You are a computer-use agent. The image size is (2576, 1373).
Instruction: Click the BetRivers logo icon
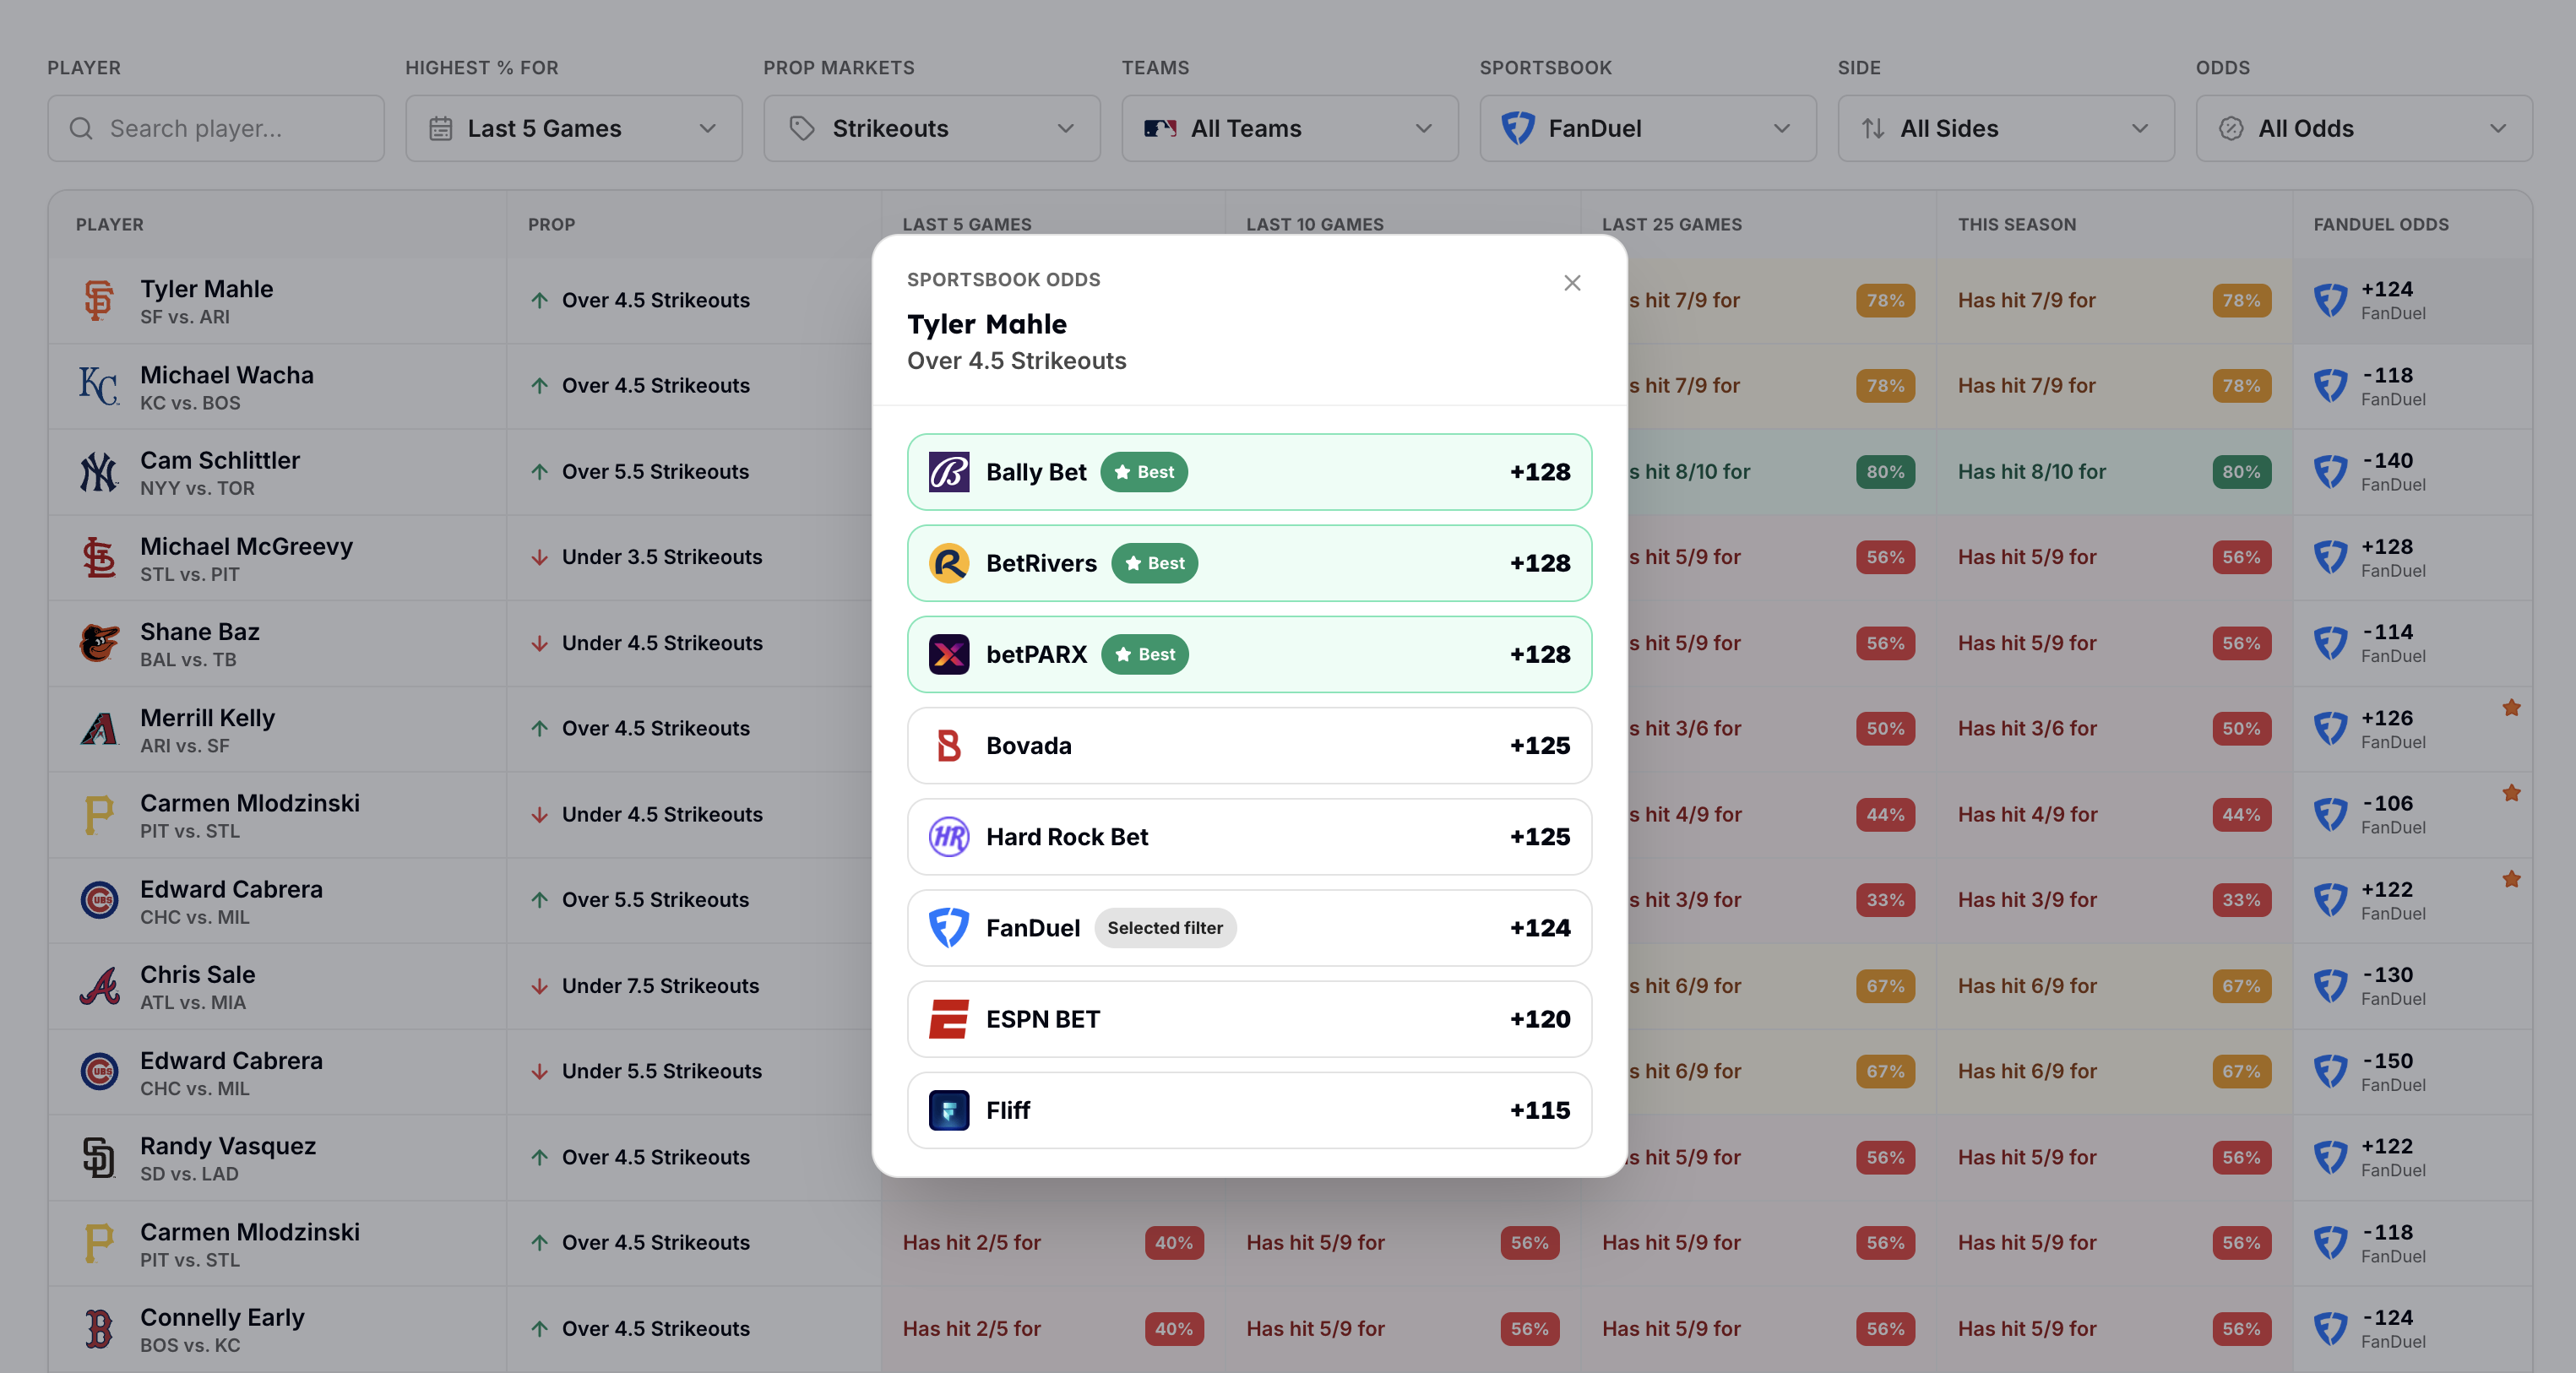pos(949,563)
